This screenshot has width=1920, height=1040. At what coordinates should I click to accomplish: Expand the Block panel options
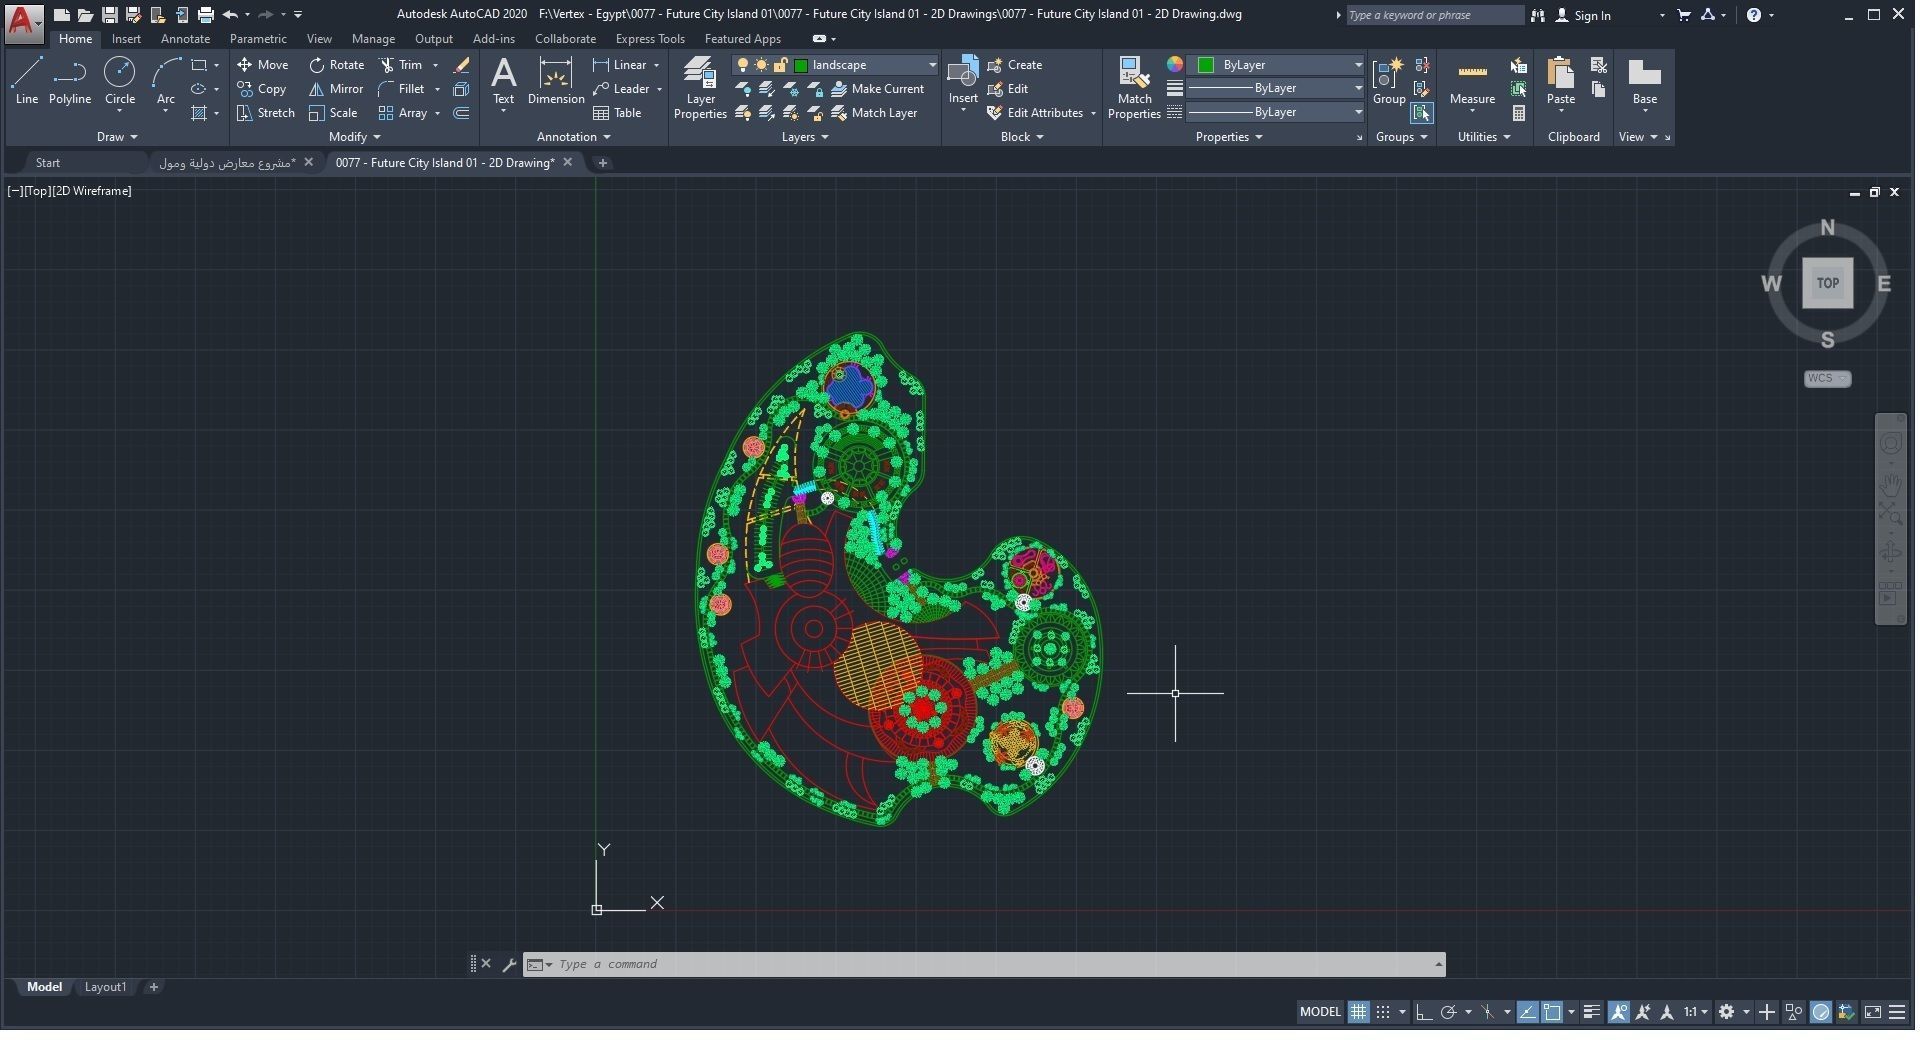pyautogui.click(x=1022, y=137)
